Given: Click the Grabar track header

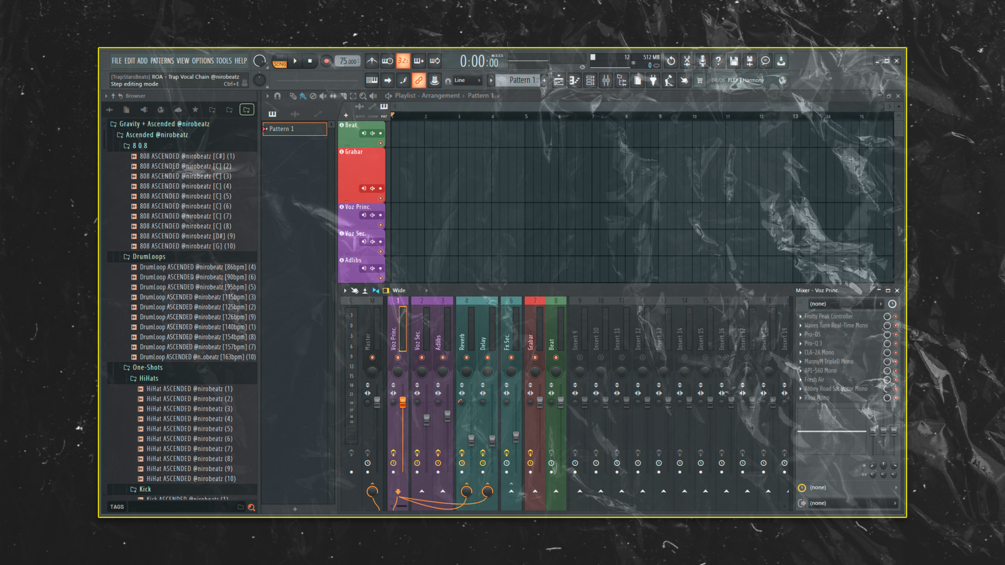Looking at the screenshot, I should (x=361, y=175).
